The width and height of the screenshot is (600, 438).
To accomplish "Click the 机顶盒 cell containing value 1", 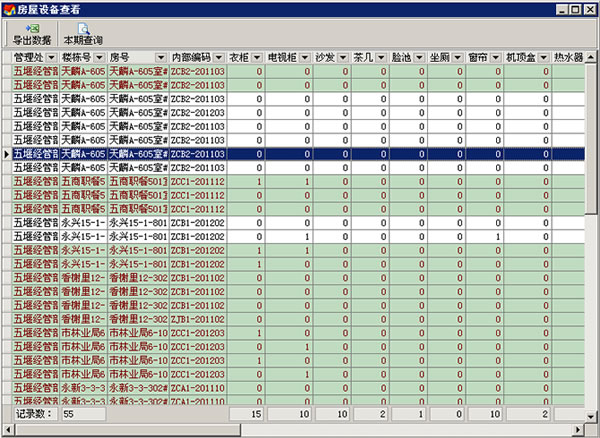I will click(x=525, y=236).
